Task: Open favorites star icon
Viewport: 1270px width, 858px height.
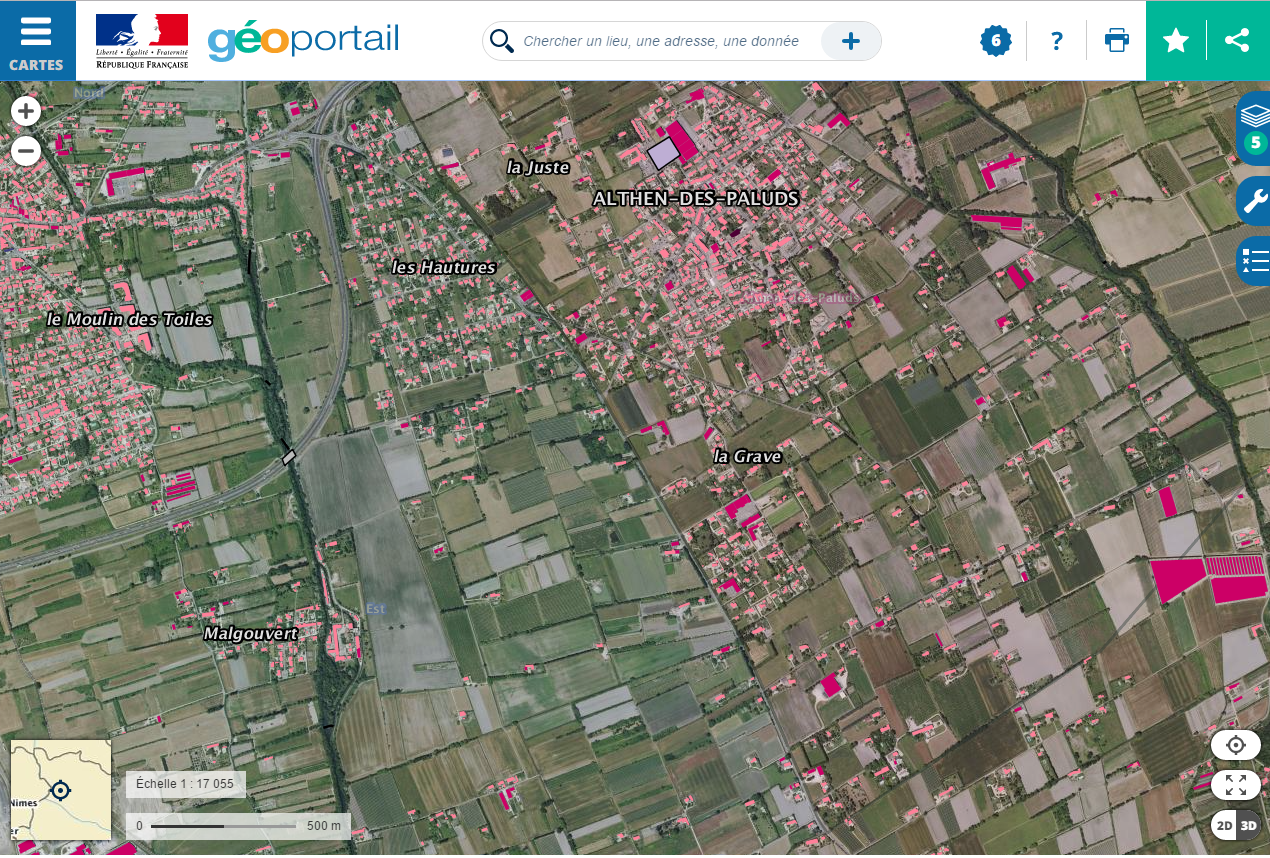Action: point(1176,41)
